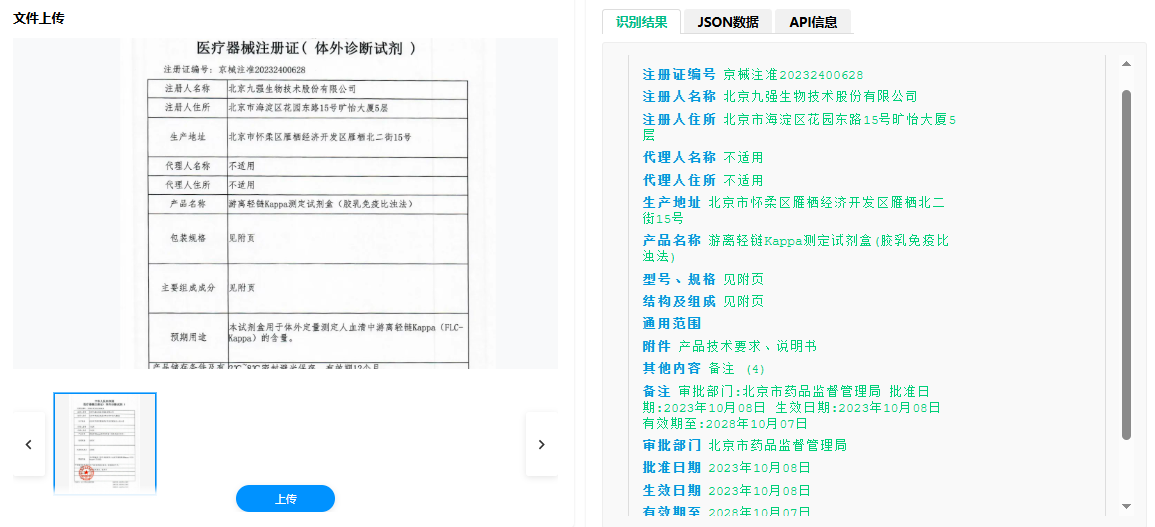Select the value 产品技术要求、说明书
The image size is (1155, 527).
(x=748, y=346)
